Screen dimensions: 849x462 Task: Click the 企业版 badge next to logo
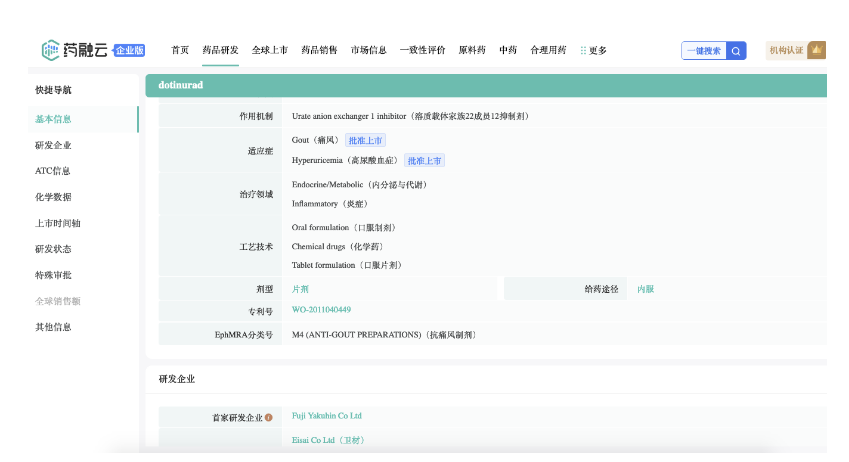[x=129, y=51]
